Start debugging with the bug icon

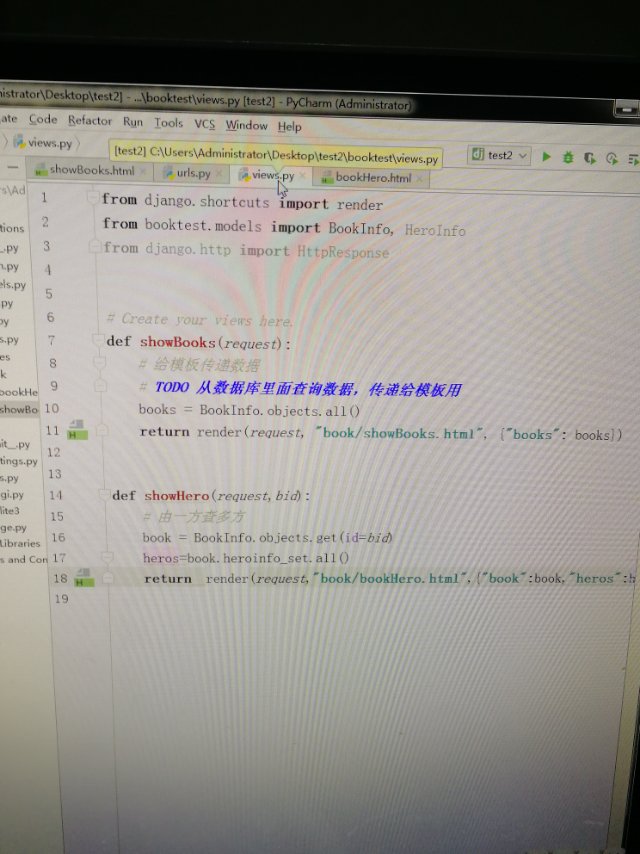[x=568, y=157]
